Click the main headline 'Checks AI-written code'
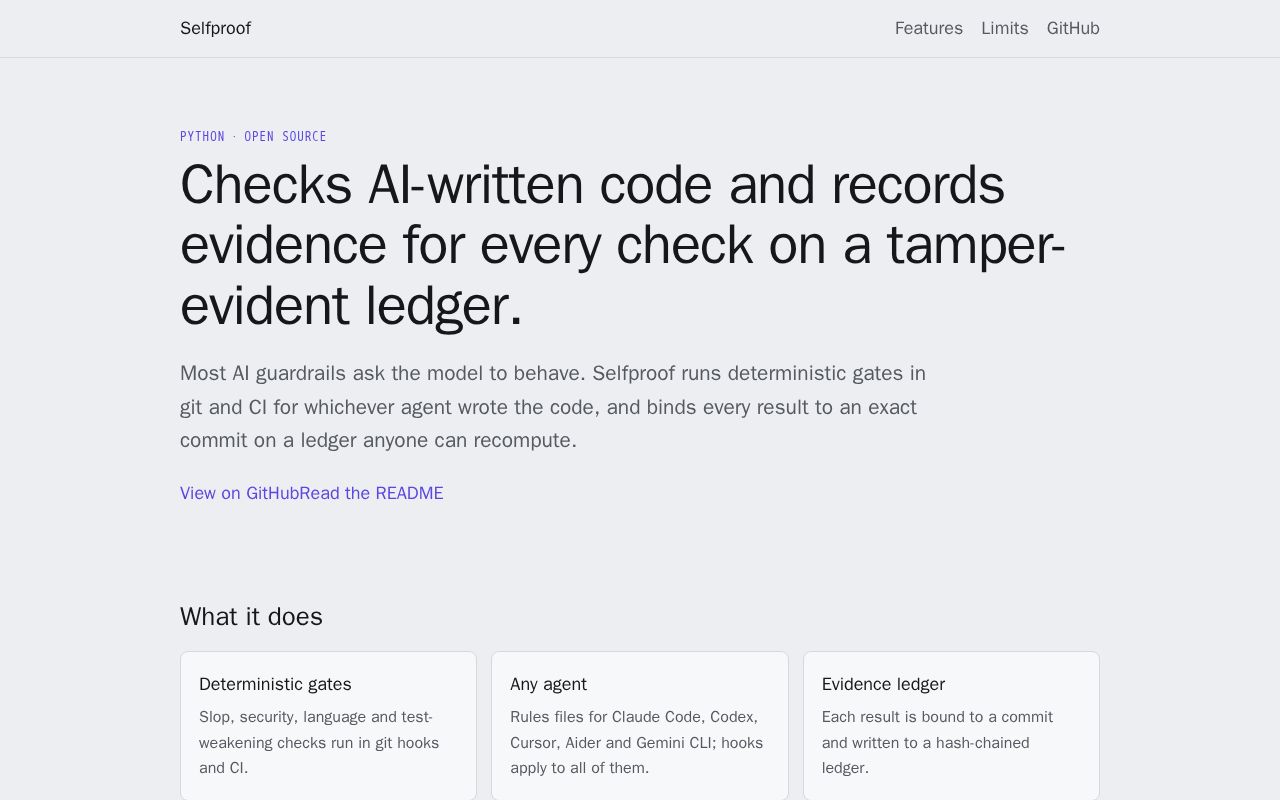 pos(623,245)
